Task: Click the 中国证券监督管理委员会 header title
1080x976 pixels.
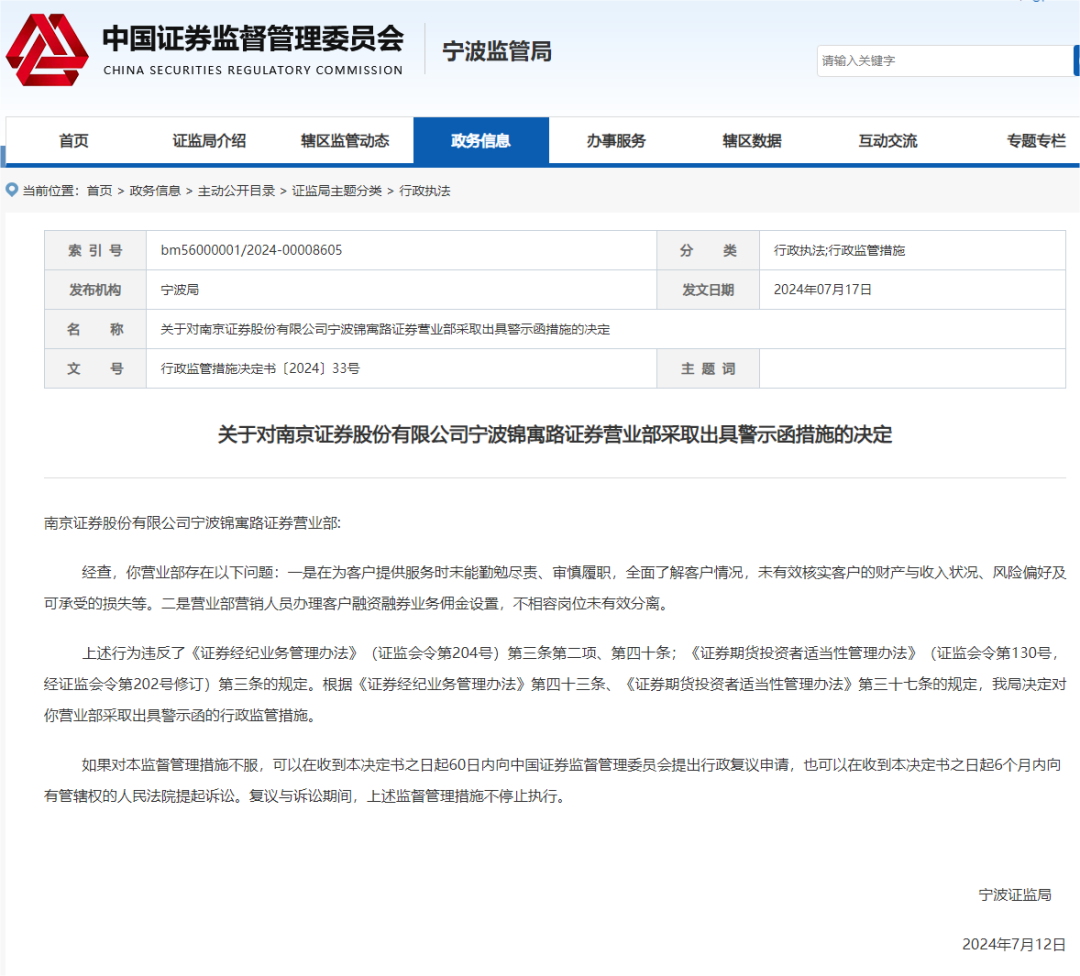Action: click(x=253, y=39)
